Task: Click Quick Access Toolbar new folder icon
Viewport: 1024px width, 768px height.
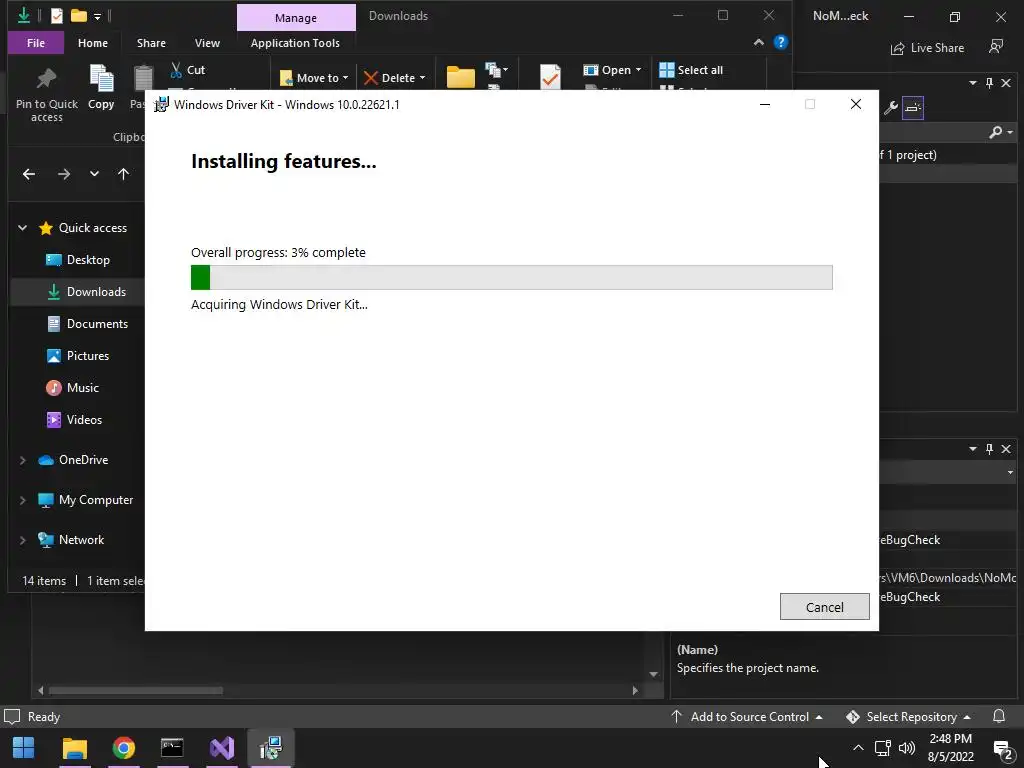Action: click(78, 15)
